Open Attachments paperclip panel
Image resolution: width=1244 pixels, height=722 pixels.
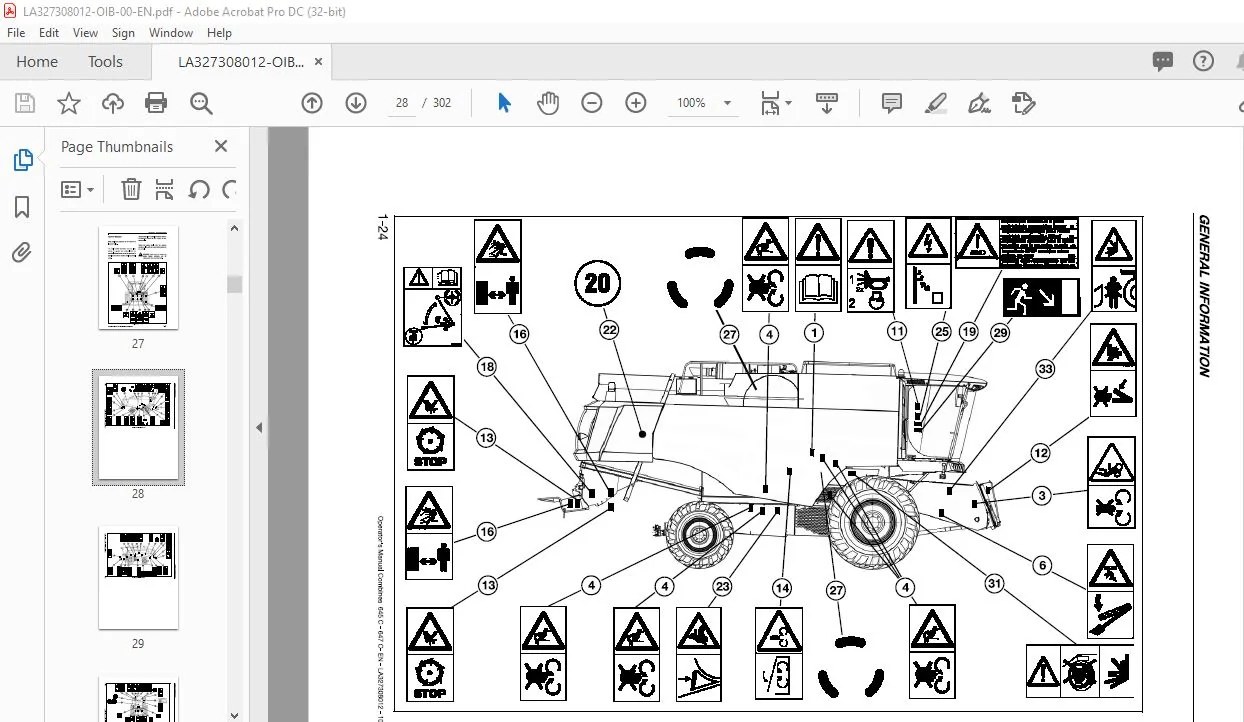point(22,252)
